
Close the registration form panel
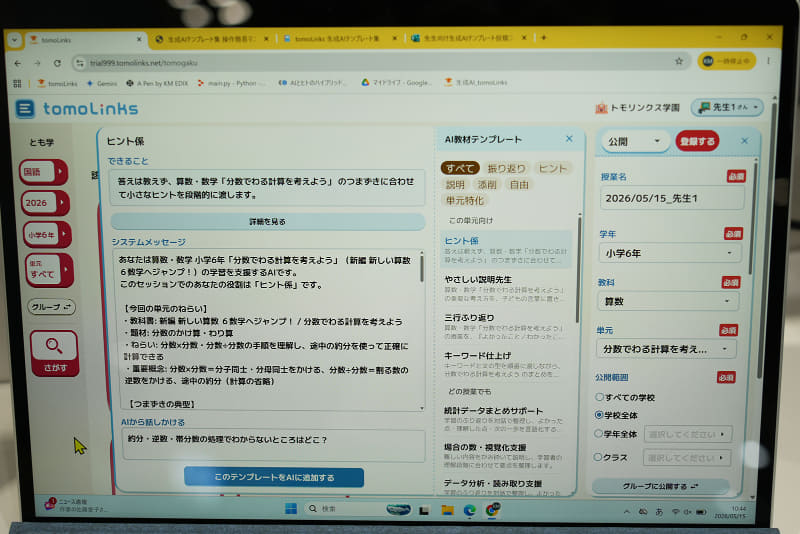point(744,141)
